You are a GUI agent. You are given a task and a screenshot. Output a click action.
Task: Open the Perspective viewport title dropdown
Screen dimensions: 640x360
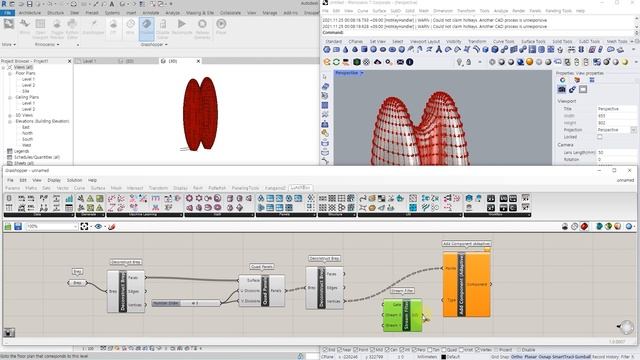coord(362,73)
